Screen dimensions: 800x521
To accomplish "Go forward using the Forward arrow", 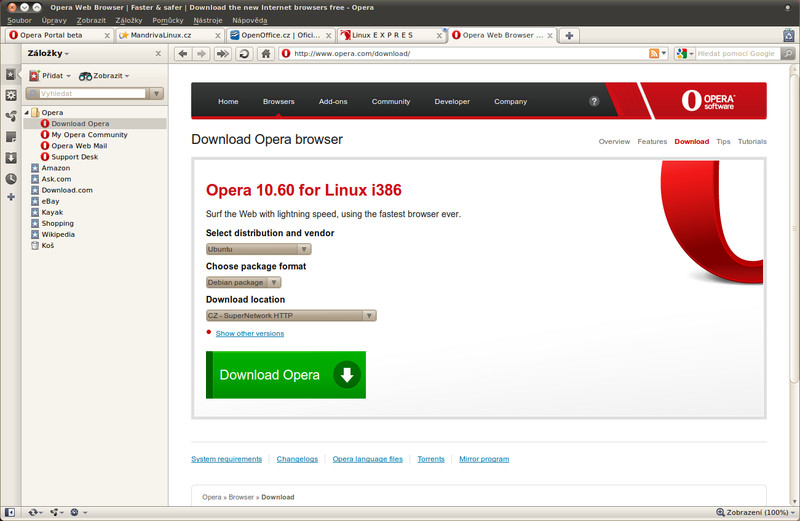I will [202, 53].
